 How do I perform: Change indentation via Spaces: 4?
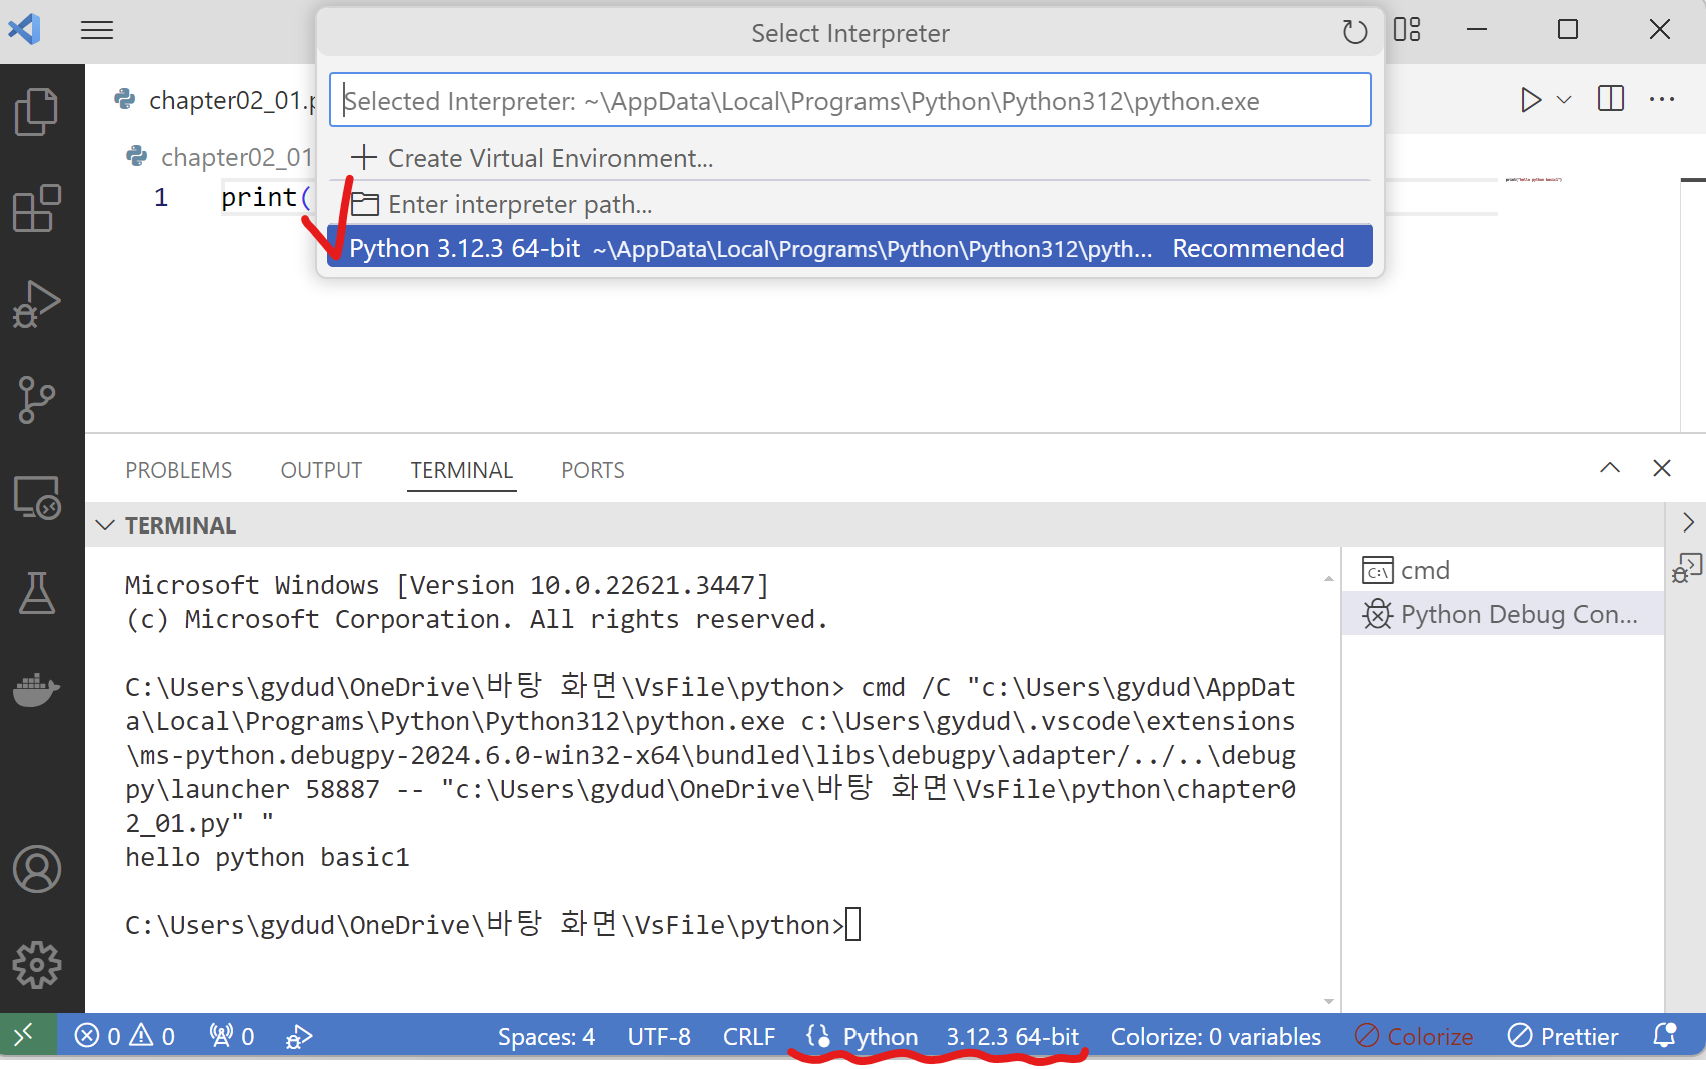tap(546, 1037)
